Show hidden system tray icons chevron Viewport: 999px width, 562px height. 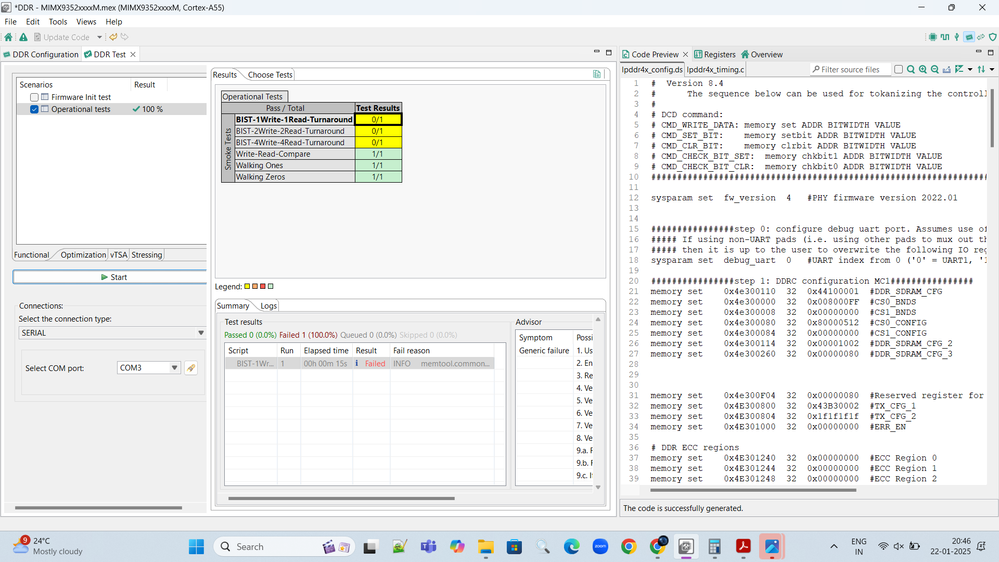[833, 547]
